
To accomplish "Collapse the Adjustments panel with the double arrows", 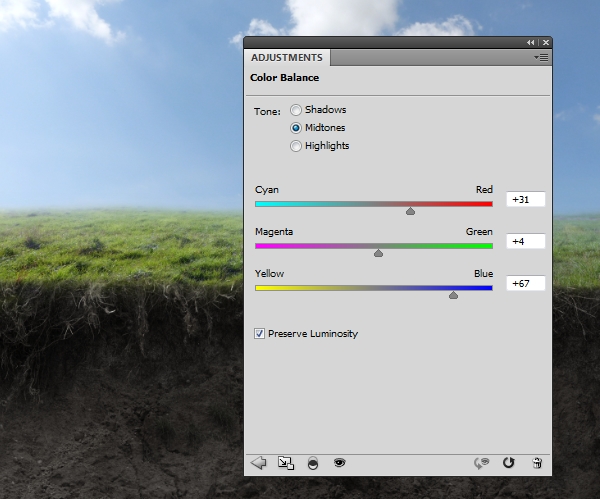I will [x=530, y=42].
